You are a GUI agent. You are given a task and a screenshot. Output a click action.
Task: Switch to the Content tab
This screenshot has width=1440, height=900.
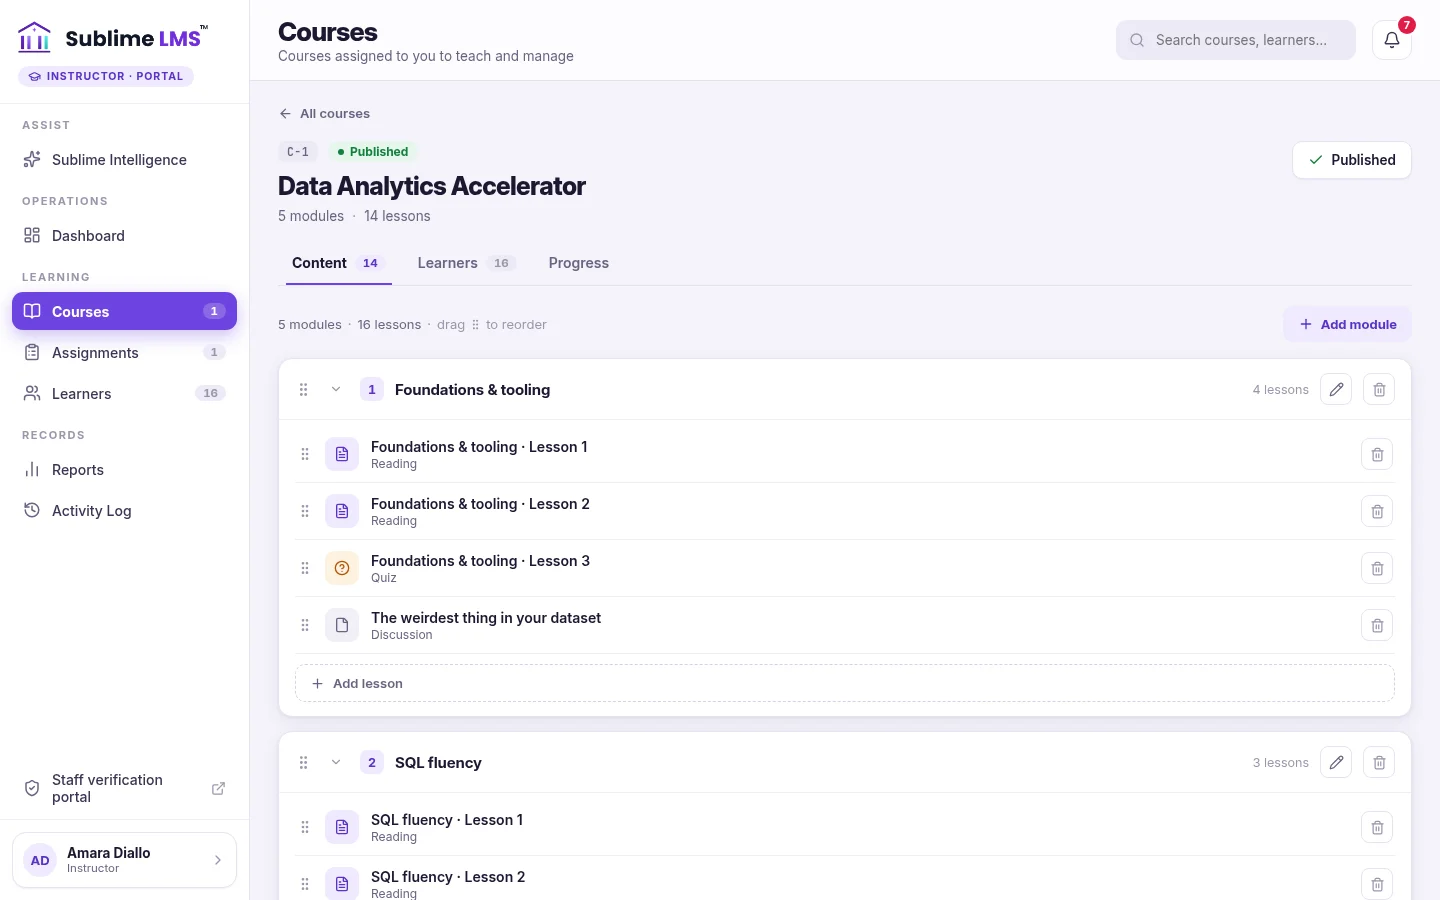338,263
